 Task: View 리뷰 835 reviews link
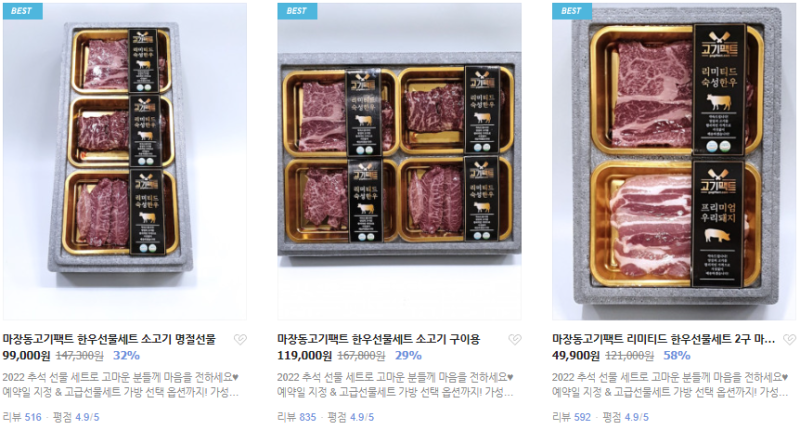pyautogui.click(x=297, y=417)
